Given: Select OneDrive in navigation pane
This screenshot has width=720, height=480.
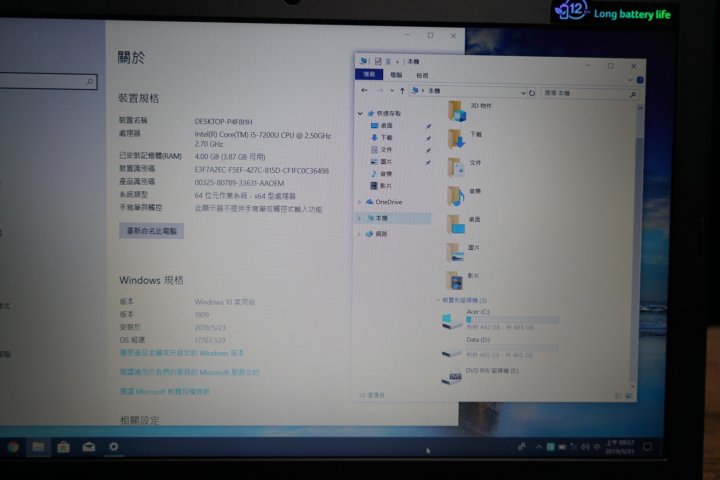Looking at the screenshot, I should click(388, 202).
